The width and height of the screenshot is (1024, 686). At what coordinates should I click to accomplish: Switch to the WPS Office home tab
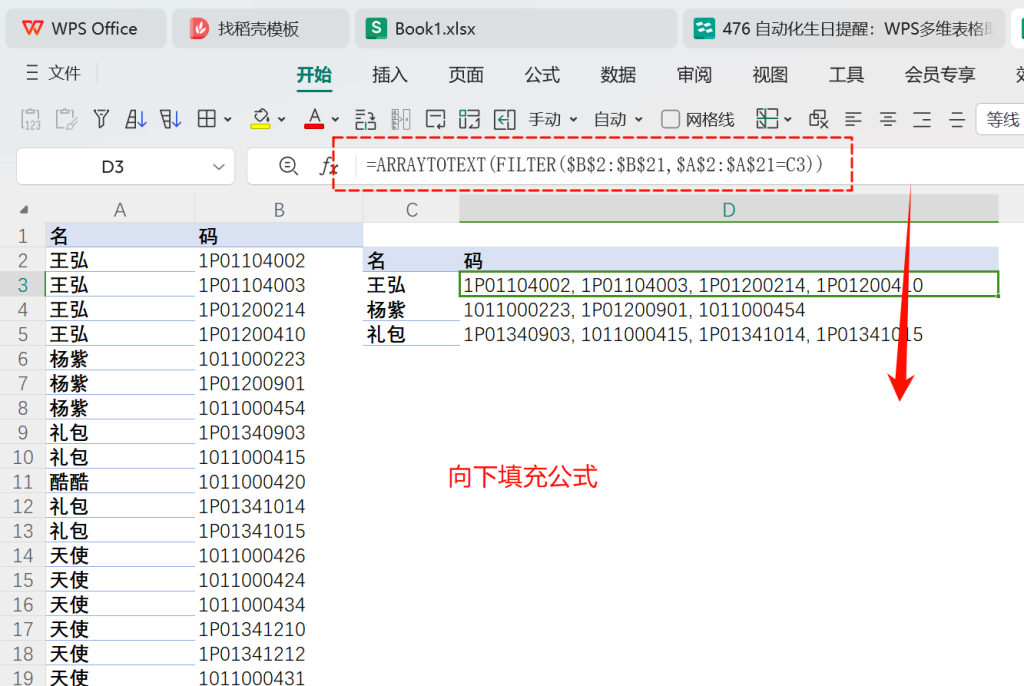pos(86,28)
